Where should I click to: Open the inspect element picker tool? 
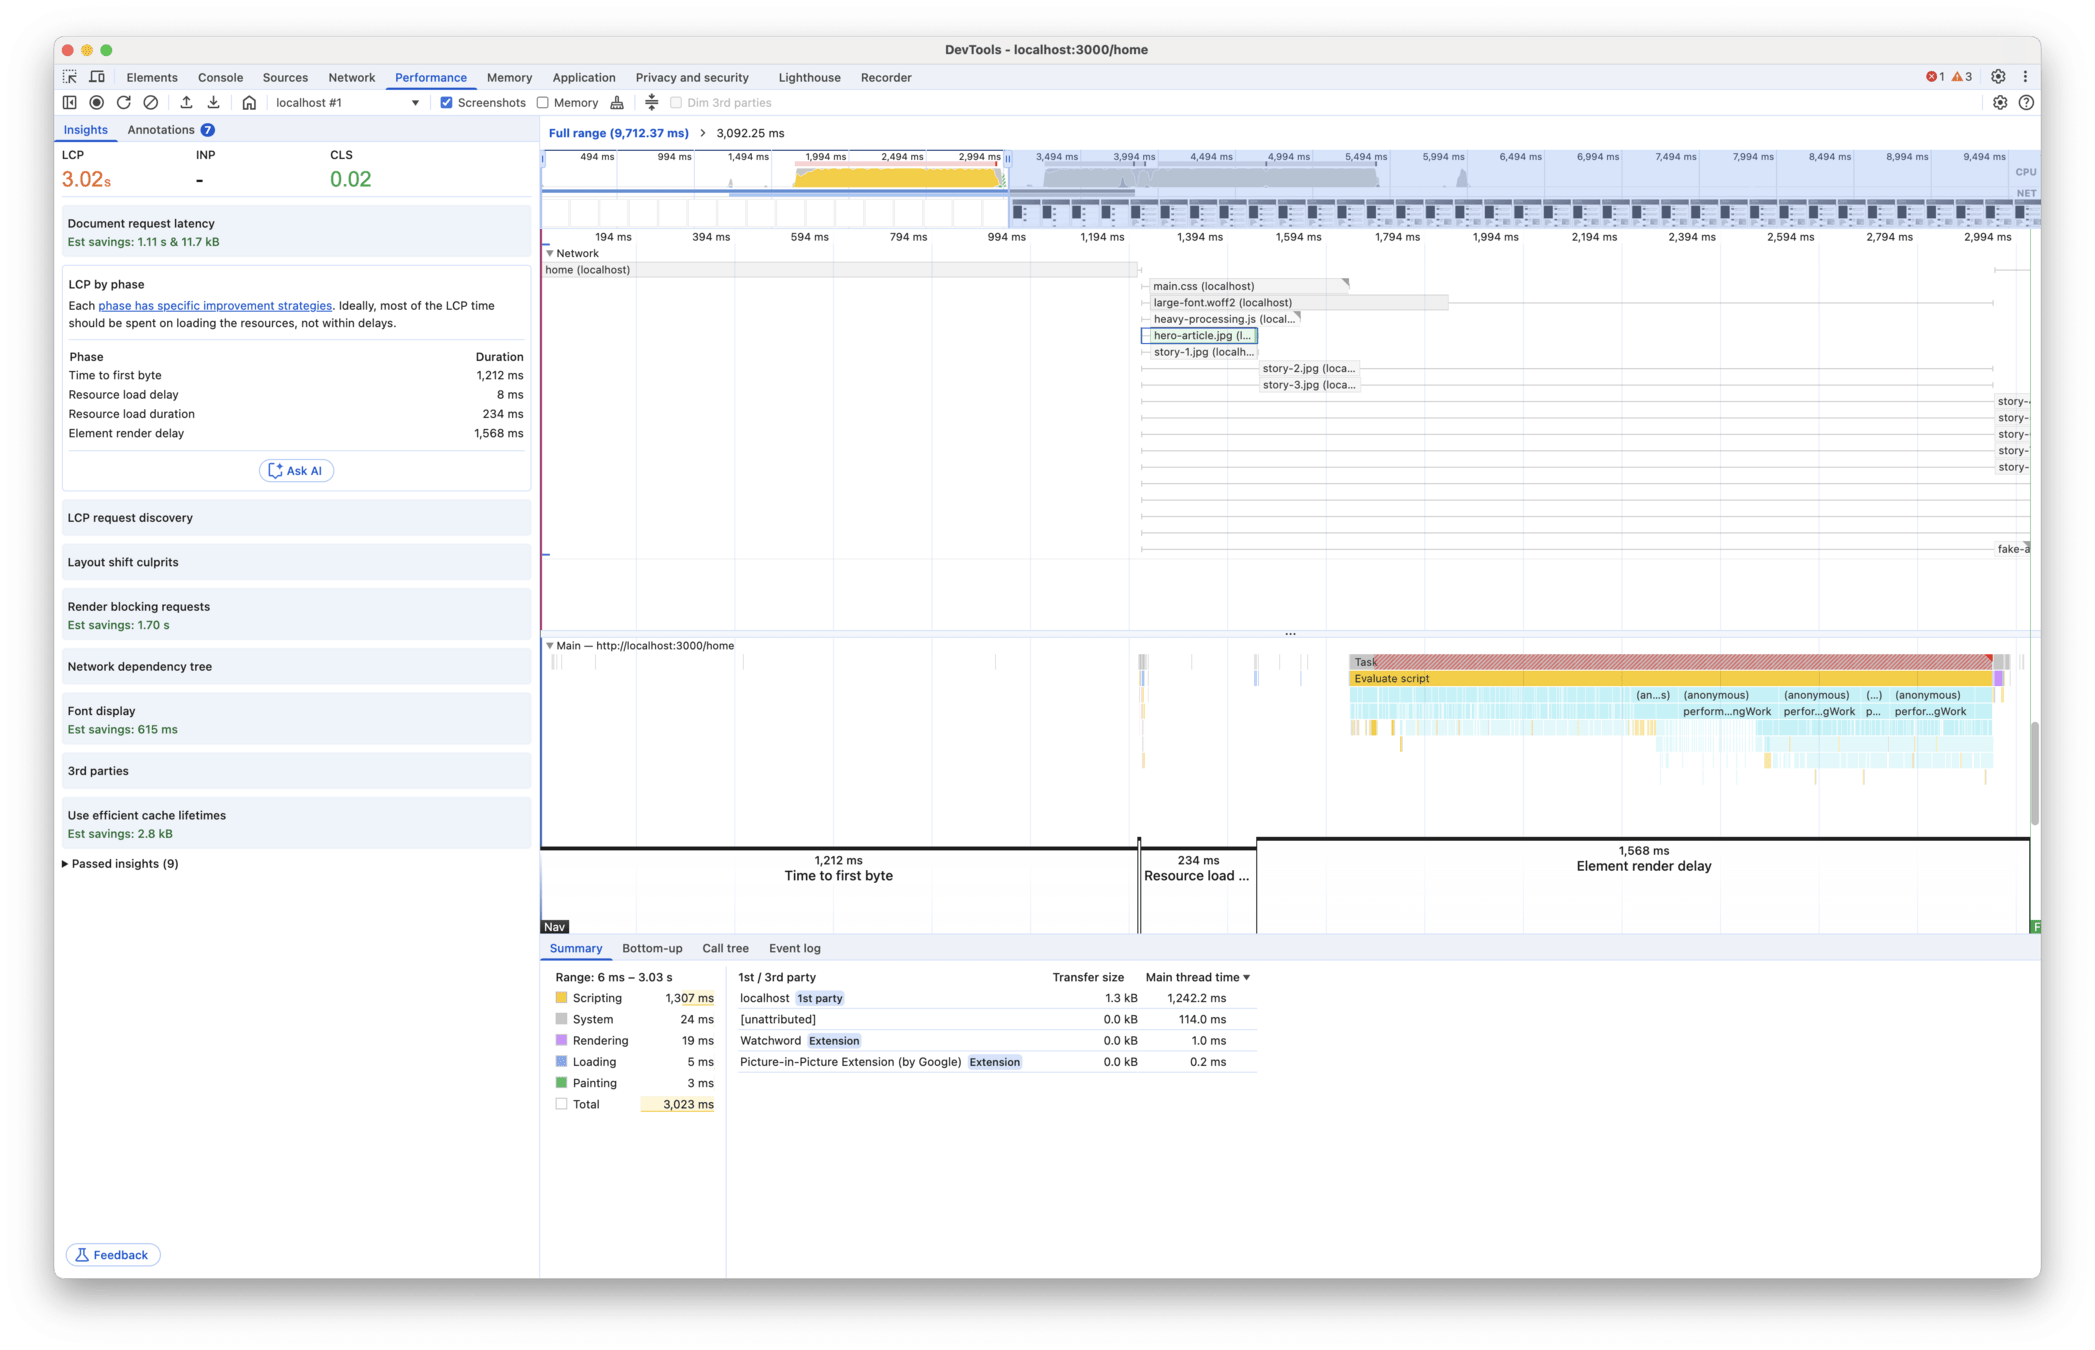70,77
